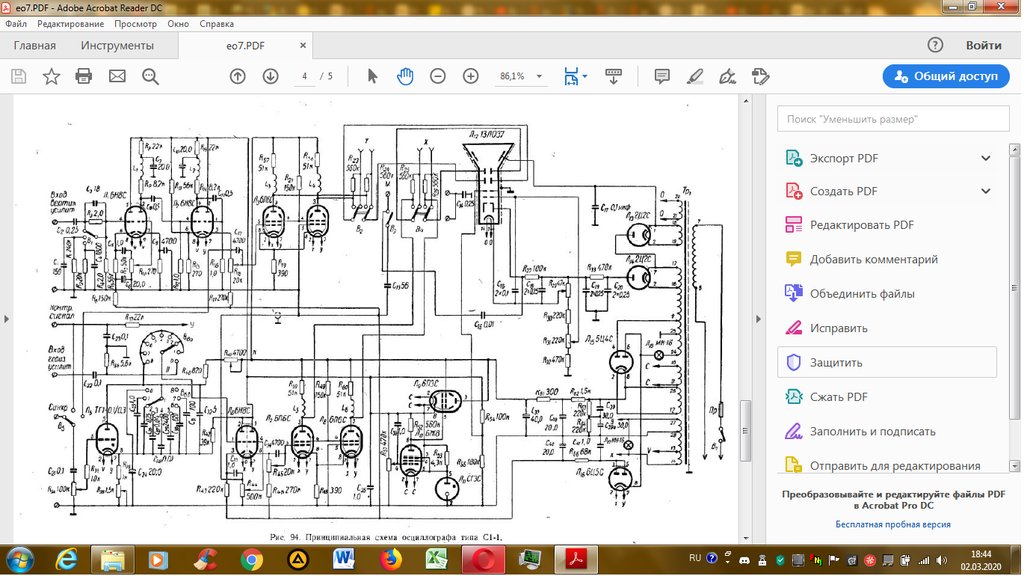Expand the Создать PDF tool chevron

click(985, 191)
